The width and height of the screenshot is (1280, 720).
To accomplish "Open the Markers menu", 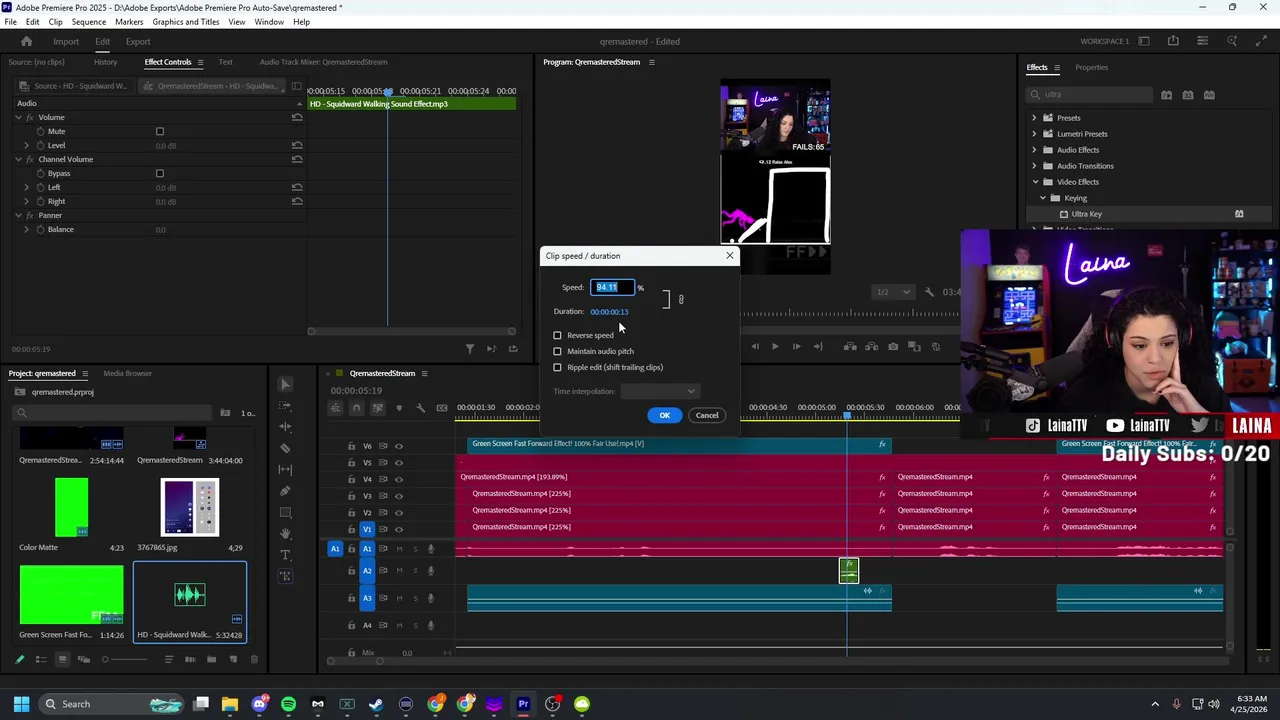I will coord(129,22).
